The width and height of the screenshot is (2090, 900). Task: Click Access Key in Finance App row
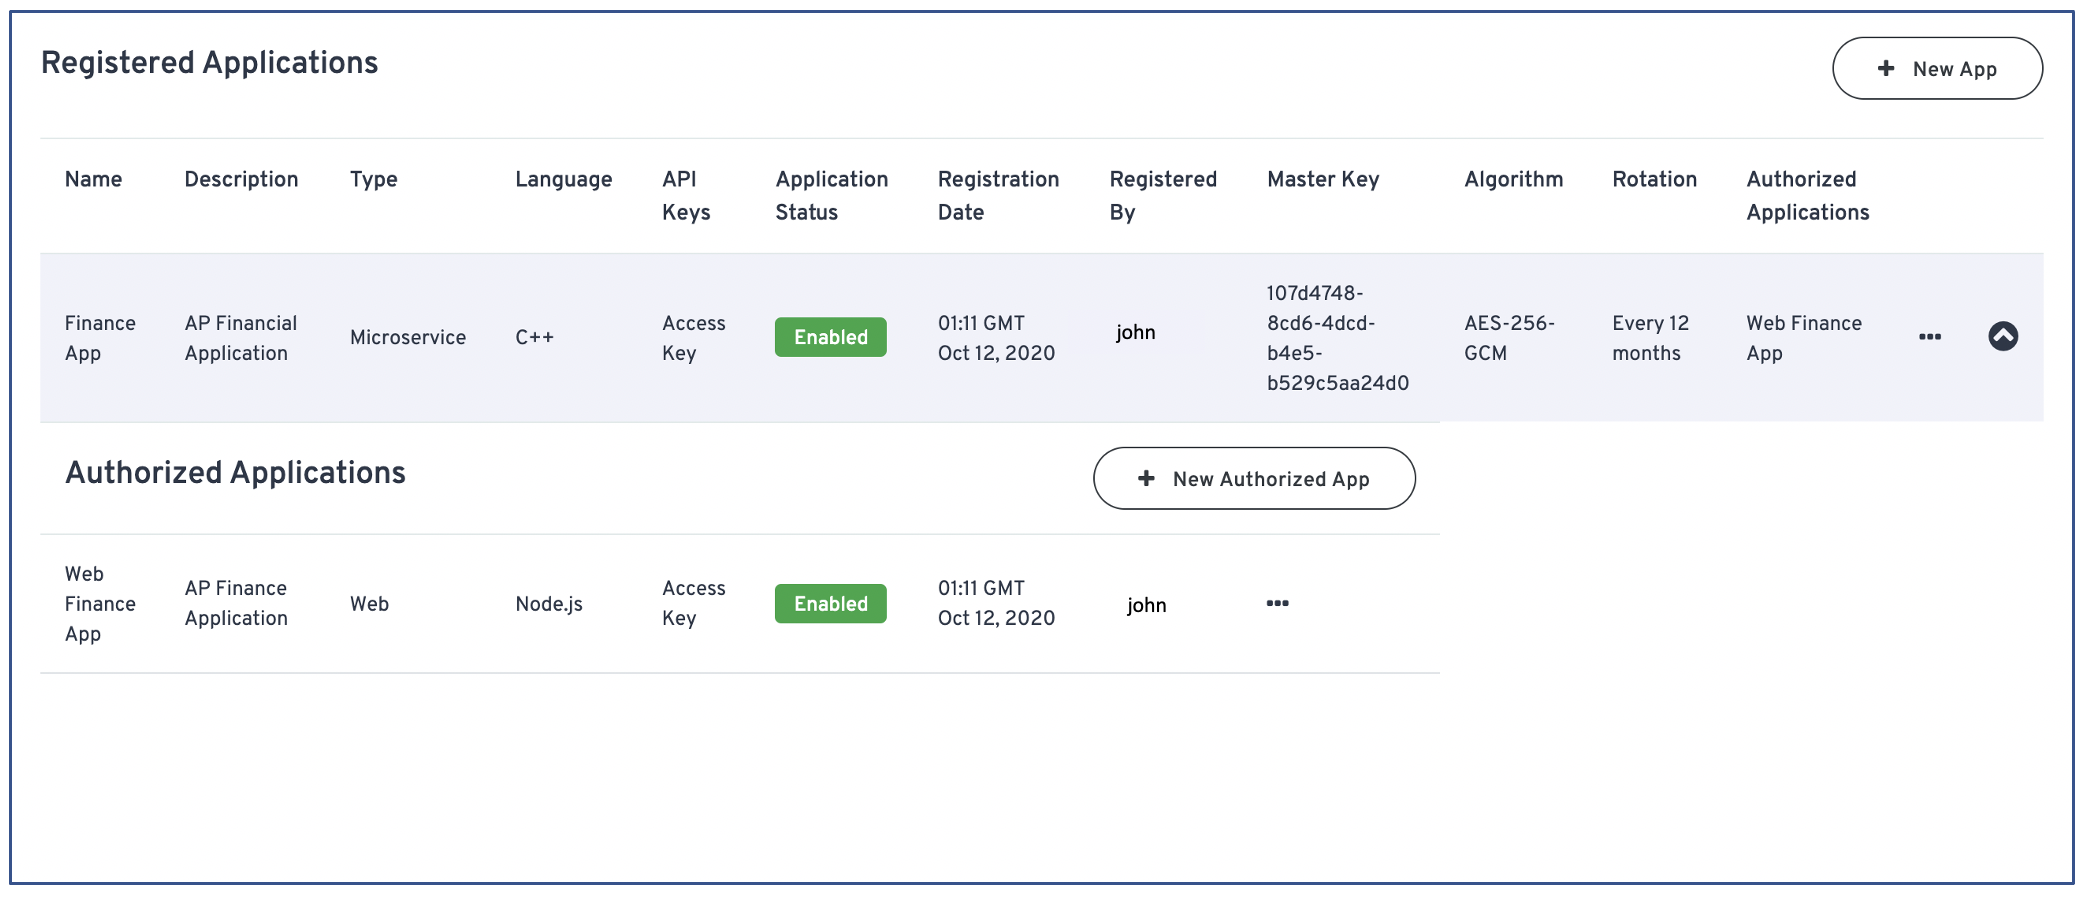tap(693, 338)
